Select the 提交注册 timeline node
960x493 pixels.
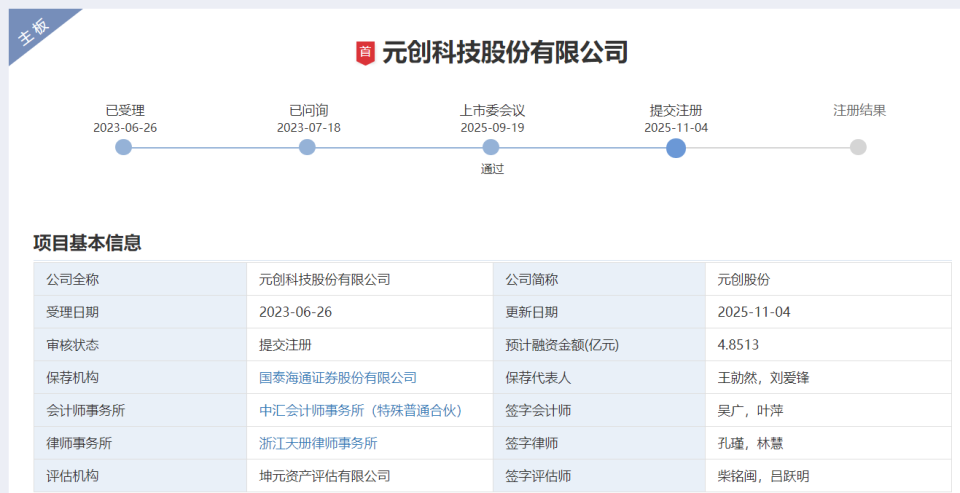point(676,148)
